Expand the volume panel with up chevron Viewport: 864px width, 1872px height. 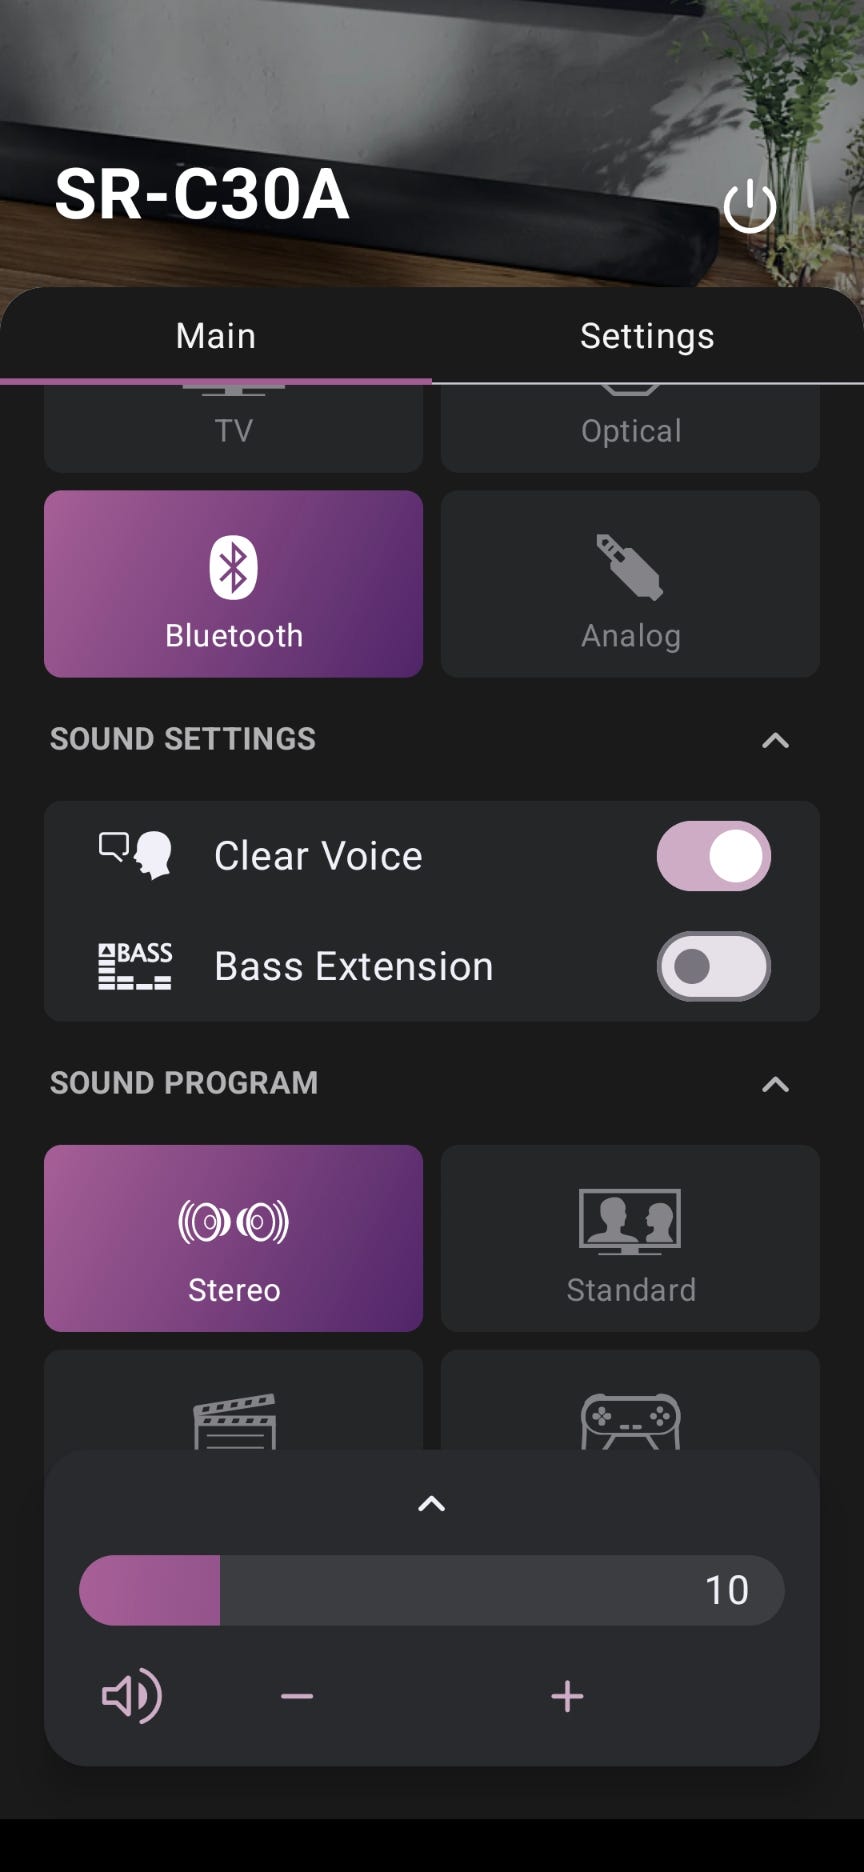431,1504
